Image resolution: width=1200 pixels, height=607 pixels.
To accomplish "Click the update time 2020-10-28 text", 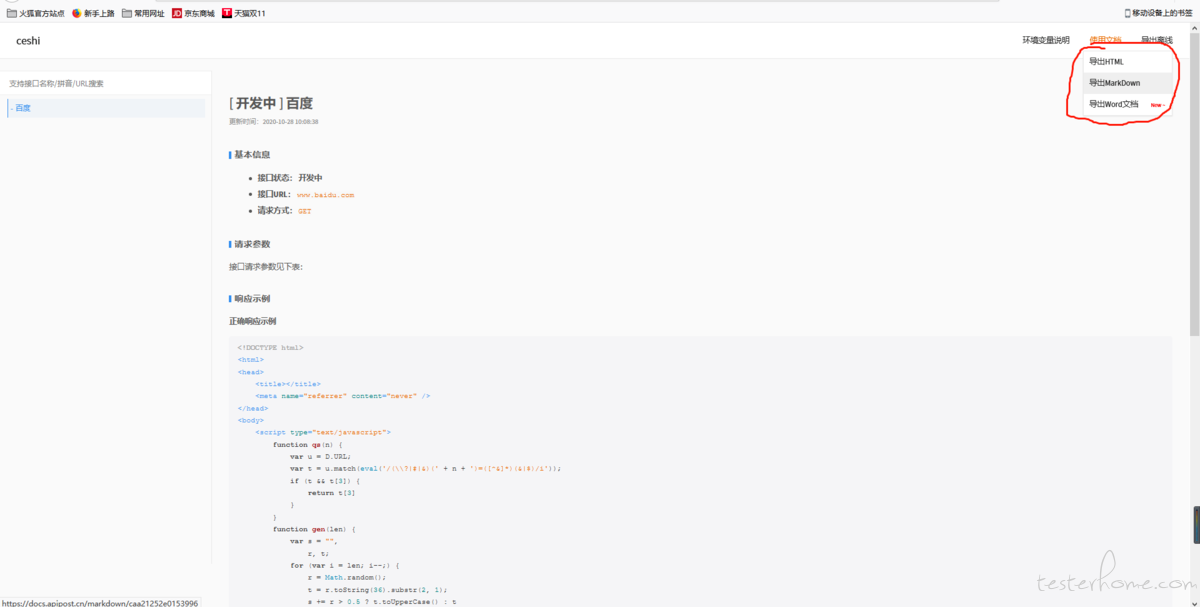I will tap(274, 122).
